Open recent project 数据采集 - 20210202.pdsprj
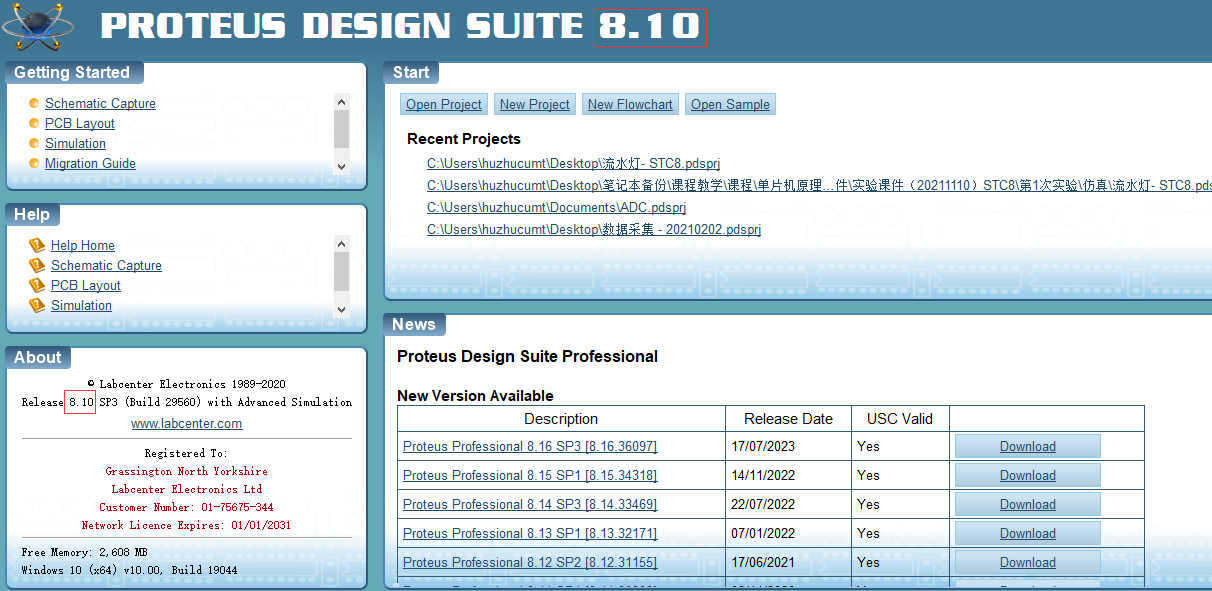This screenshot has height=591, width=1212. (594, 229)
